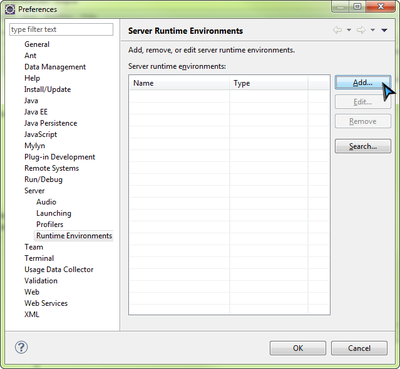Select Validation preferences category
The height and width of the screenshot is (369, 400).
pyautogui.click(x=41, y=281)
